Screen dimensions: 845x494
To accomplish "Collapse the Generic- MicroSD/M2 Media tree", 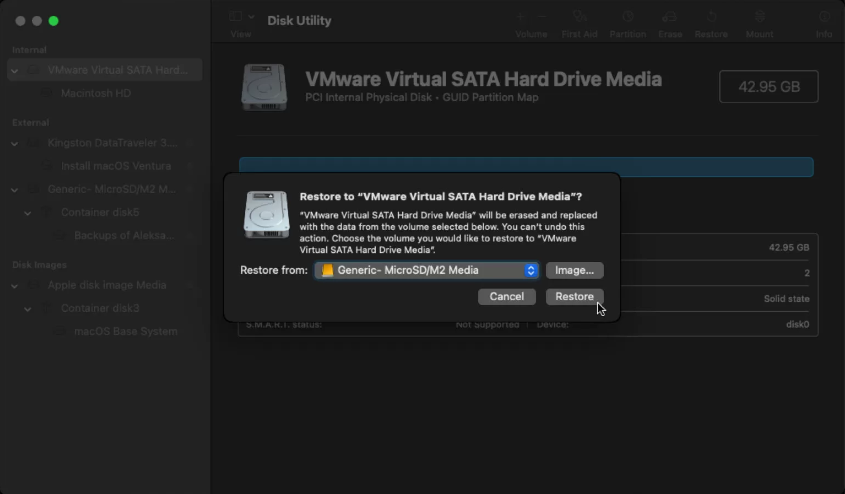I will coord(15,190).
